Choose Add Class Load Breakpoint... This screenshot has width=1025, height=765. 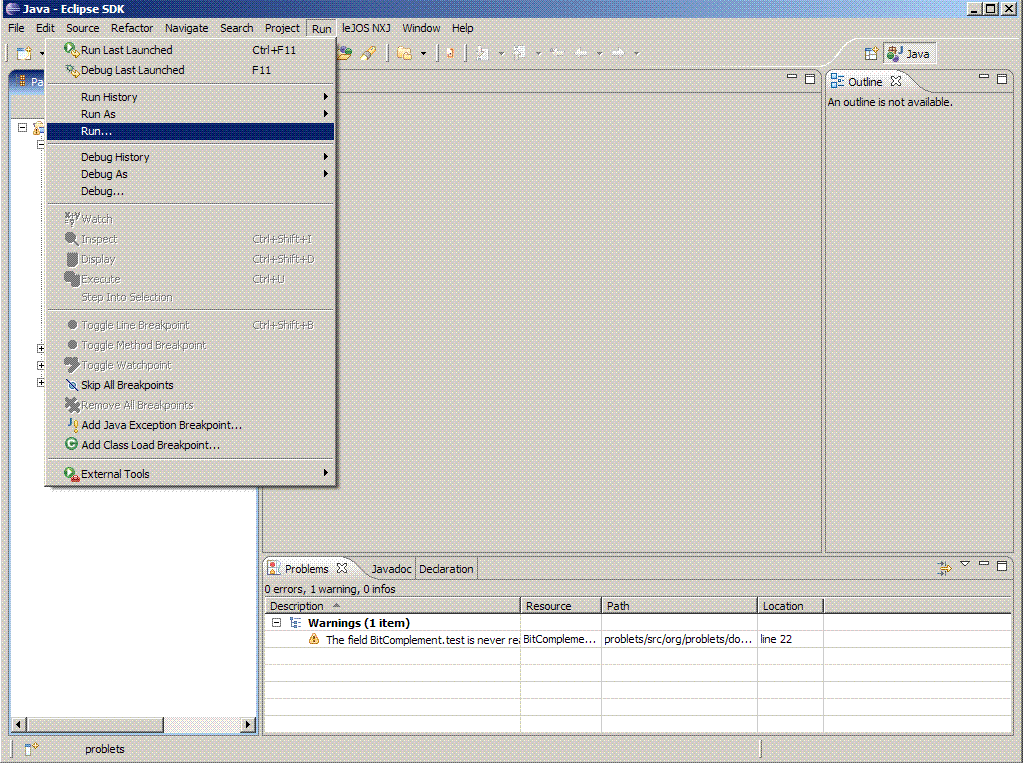point(190,445)
